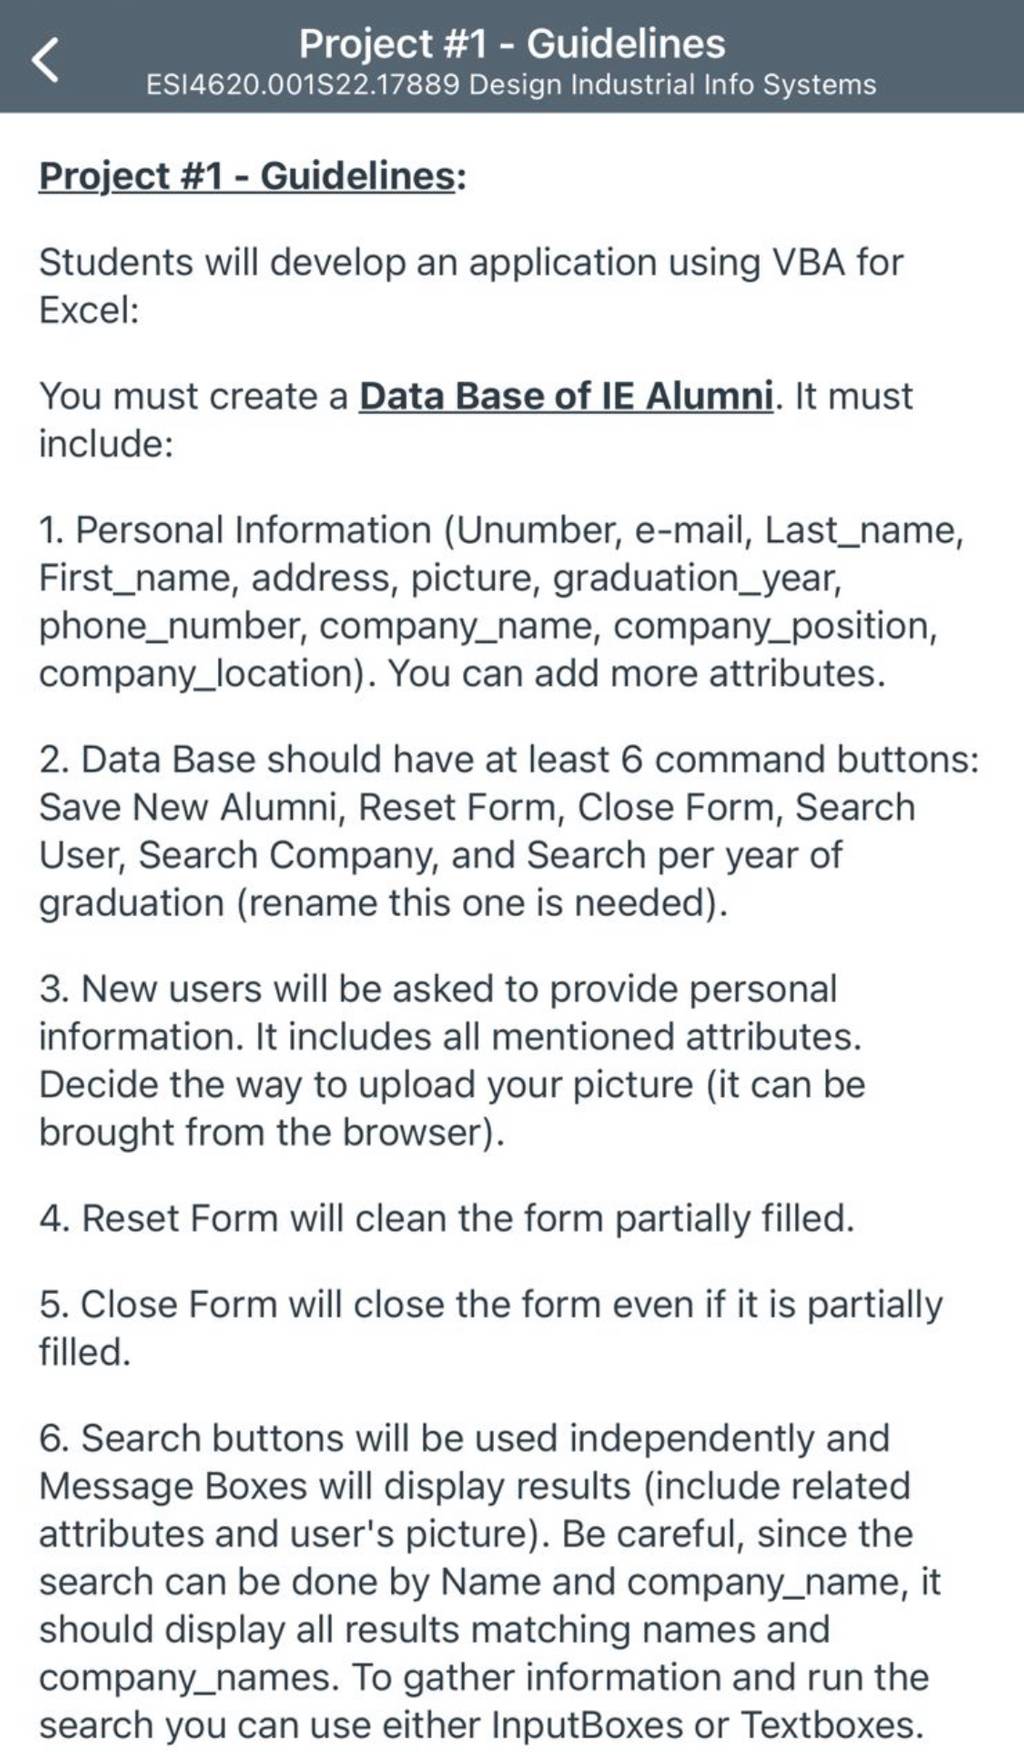The height and width of the screenshot is (1752, 1024).
Task: Tap item 1 Personal Information text
Action: coord(501,602)
